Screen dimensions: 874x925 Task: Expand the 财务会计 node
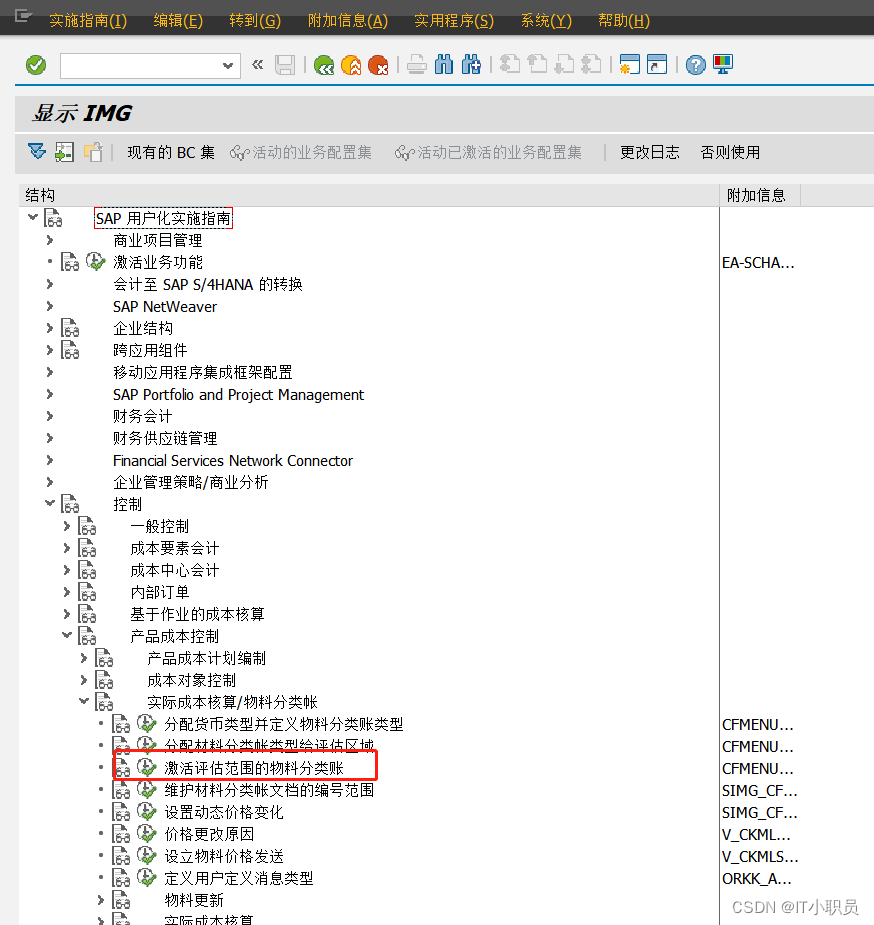(x=50, y=416)
